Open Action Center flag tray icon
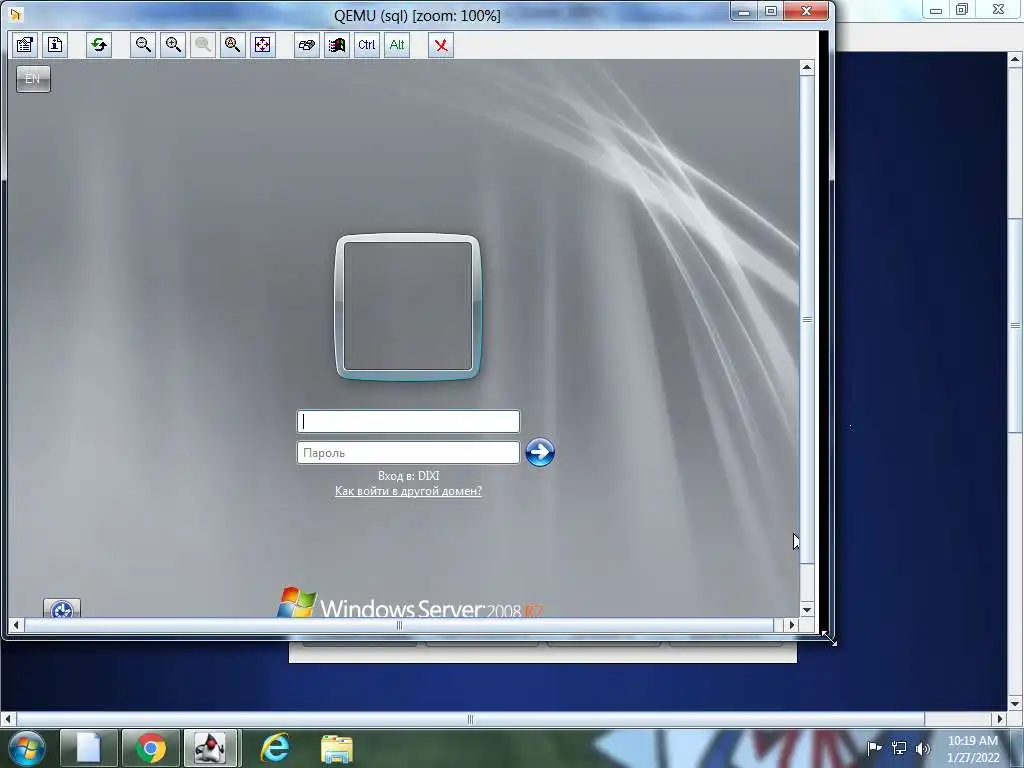Screen dimensions: 1024x768 (874, 748)
